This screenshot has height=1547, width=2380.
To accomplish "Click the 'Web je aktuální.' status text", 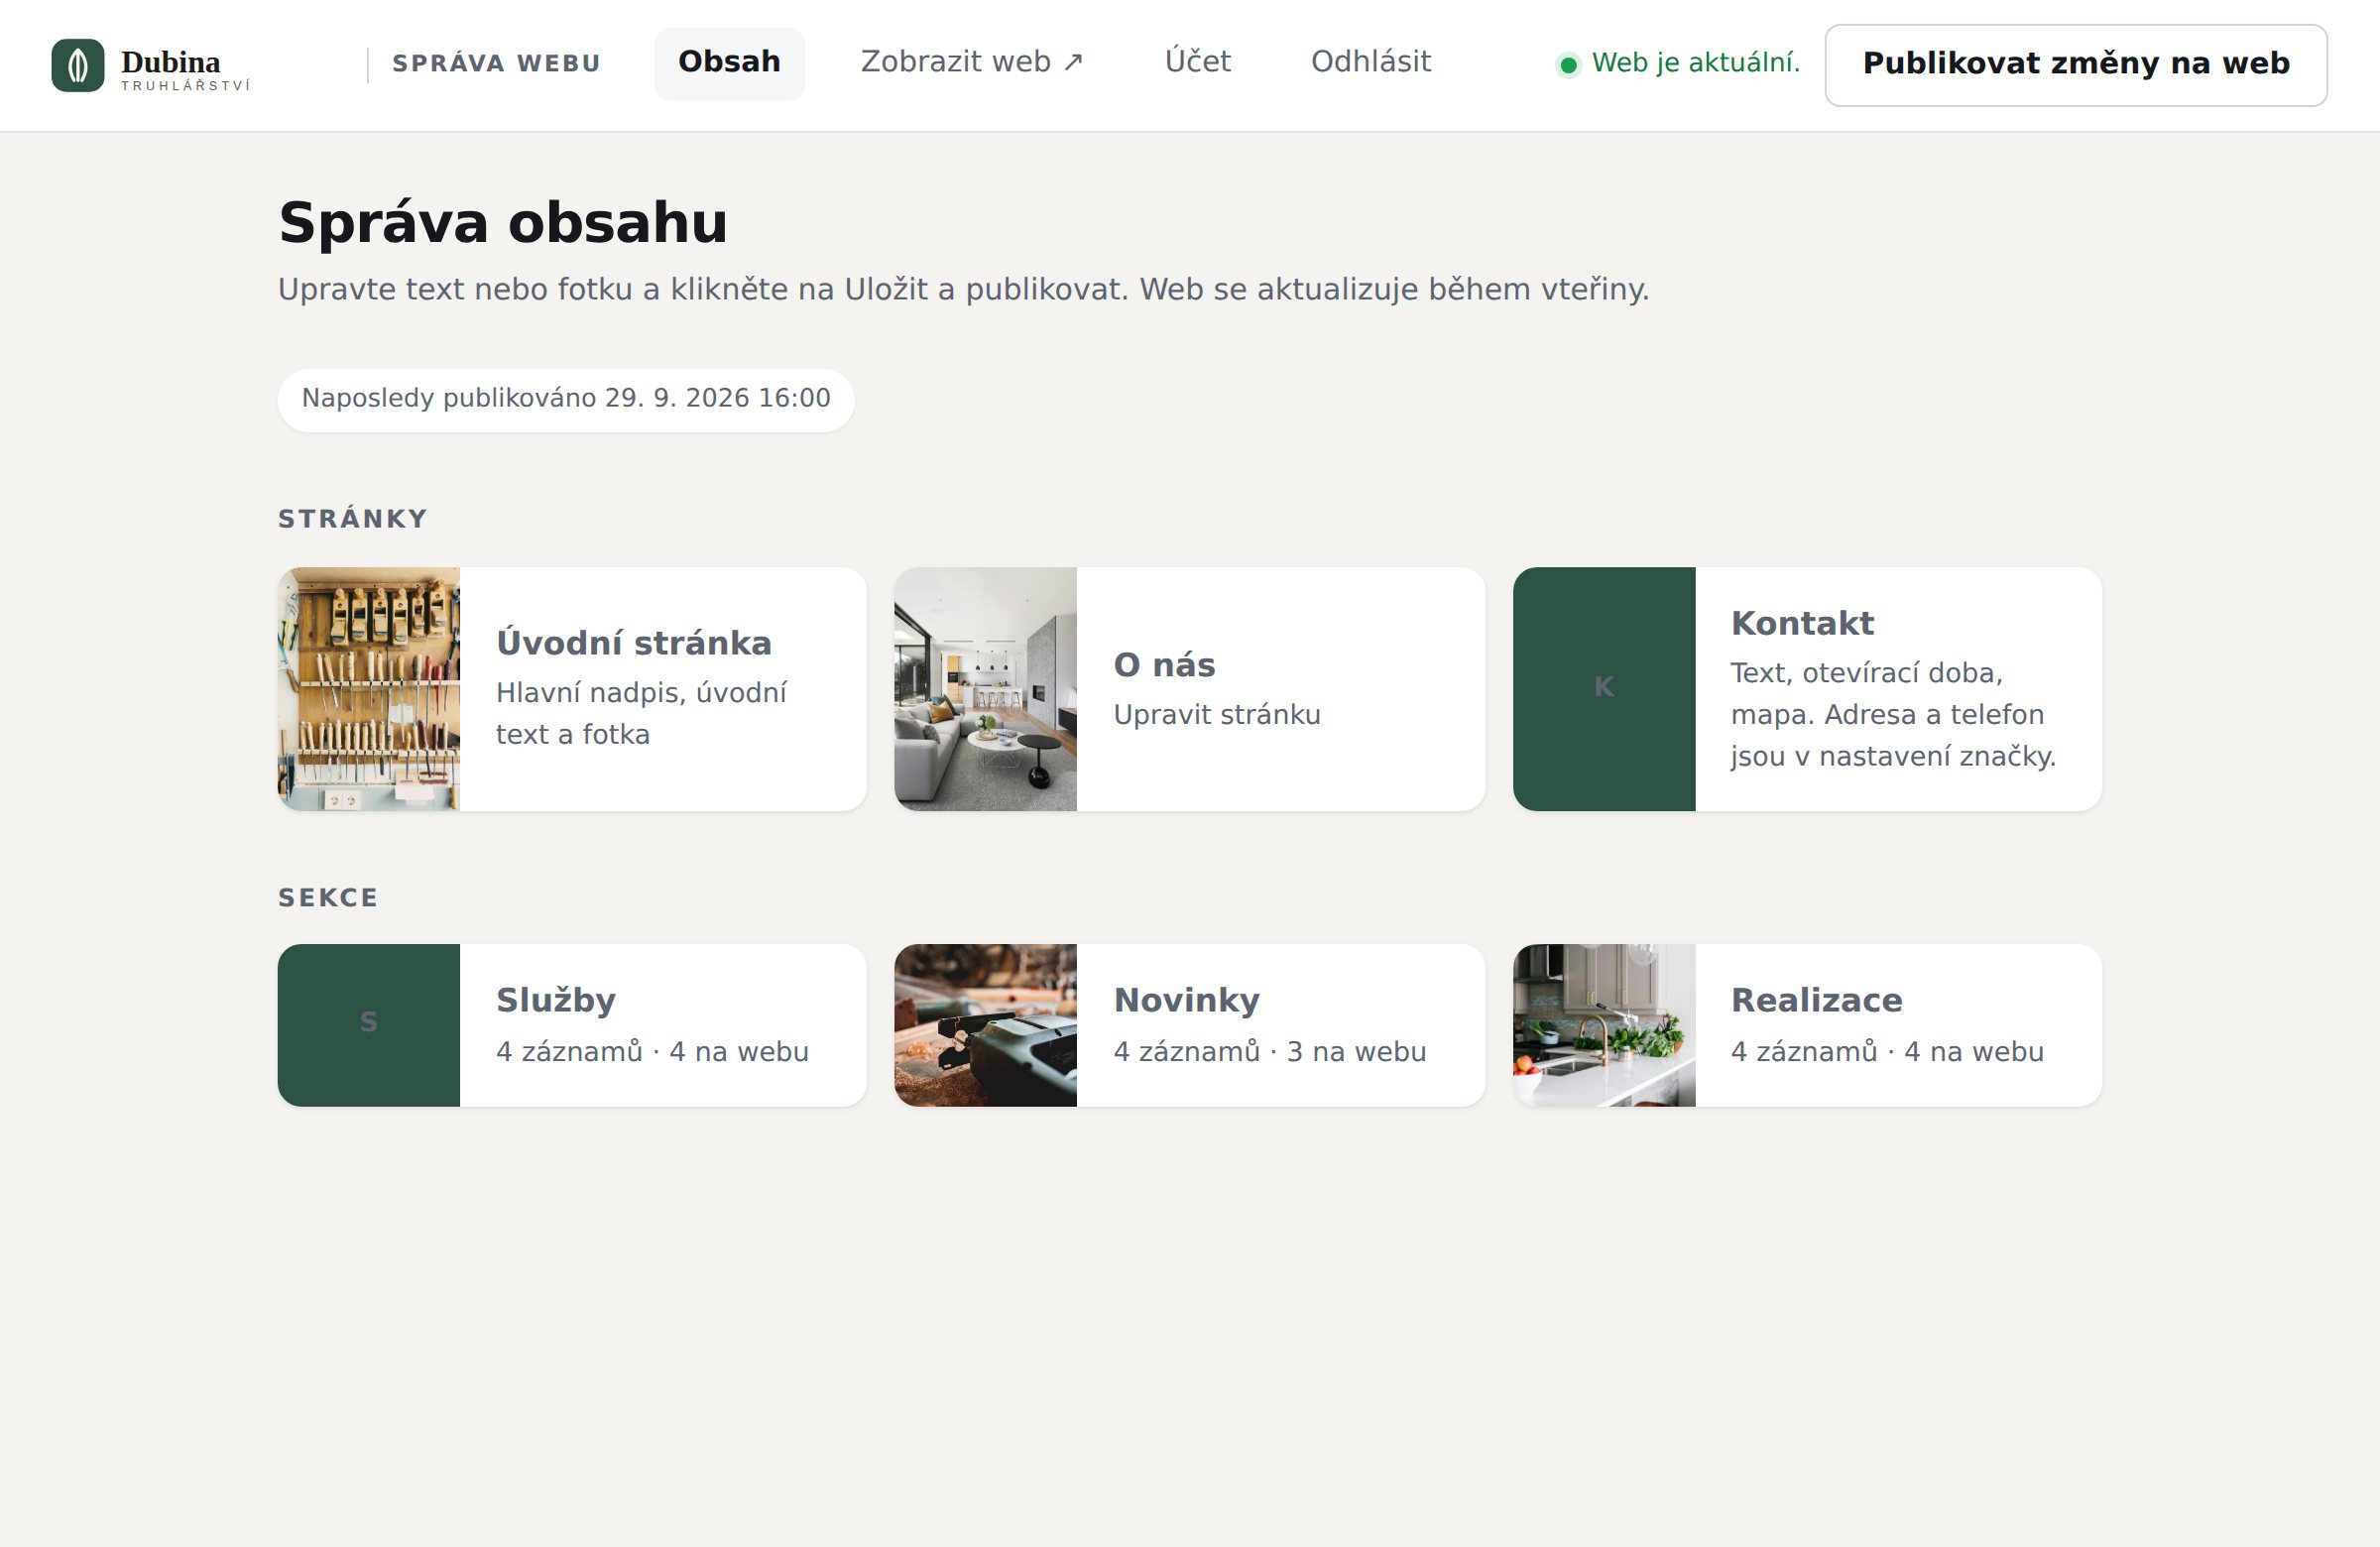I will [1695, 63].
